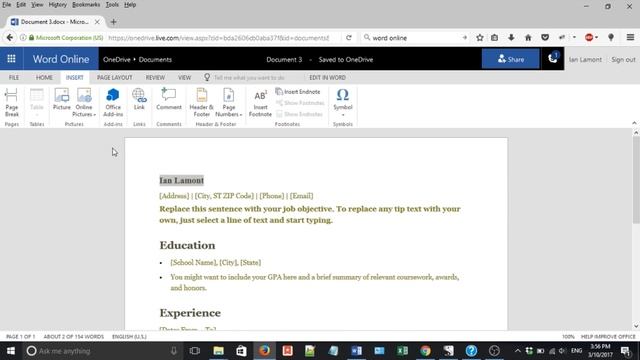The height and width of the screenshot is (360, 640).
Task: Click ENGLISH (U.S.) language status
Action: [129, 337]
